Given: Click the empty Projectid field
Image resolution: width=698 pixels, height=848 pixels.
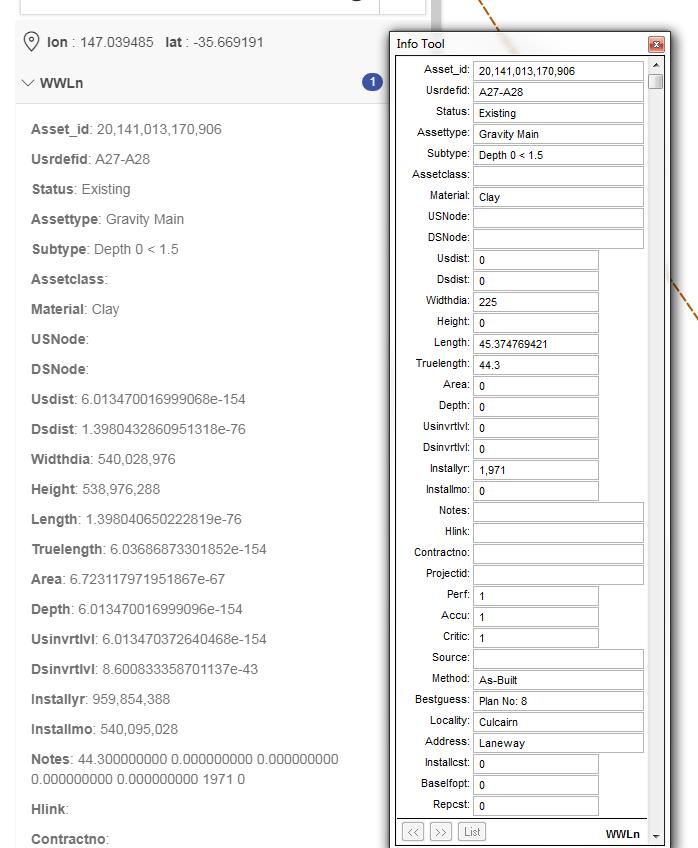Looking at the screenshot, I should point(559,575).
